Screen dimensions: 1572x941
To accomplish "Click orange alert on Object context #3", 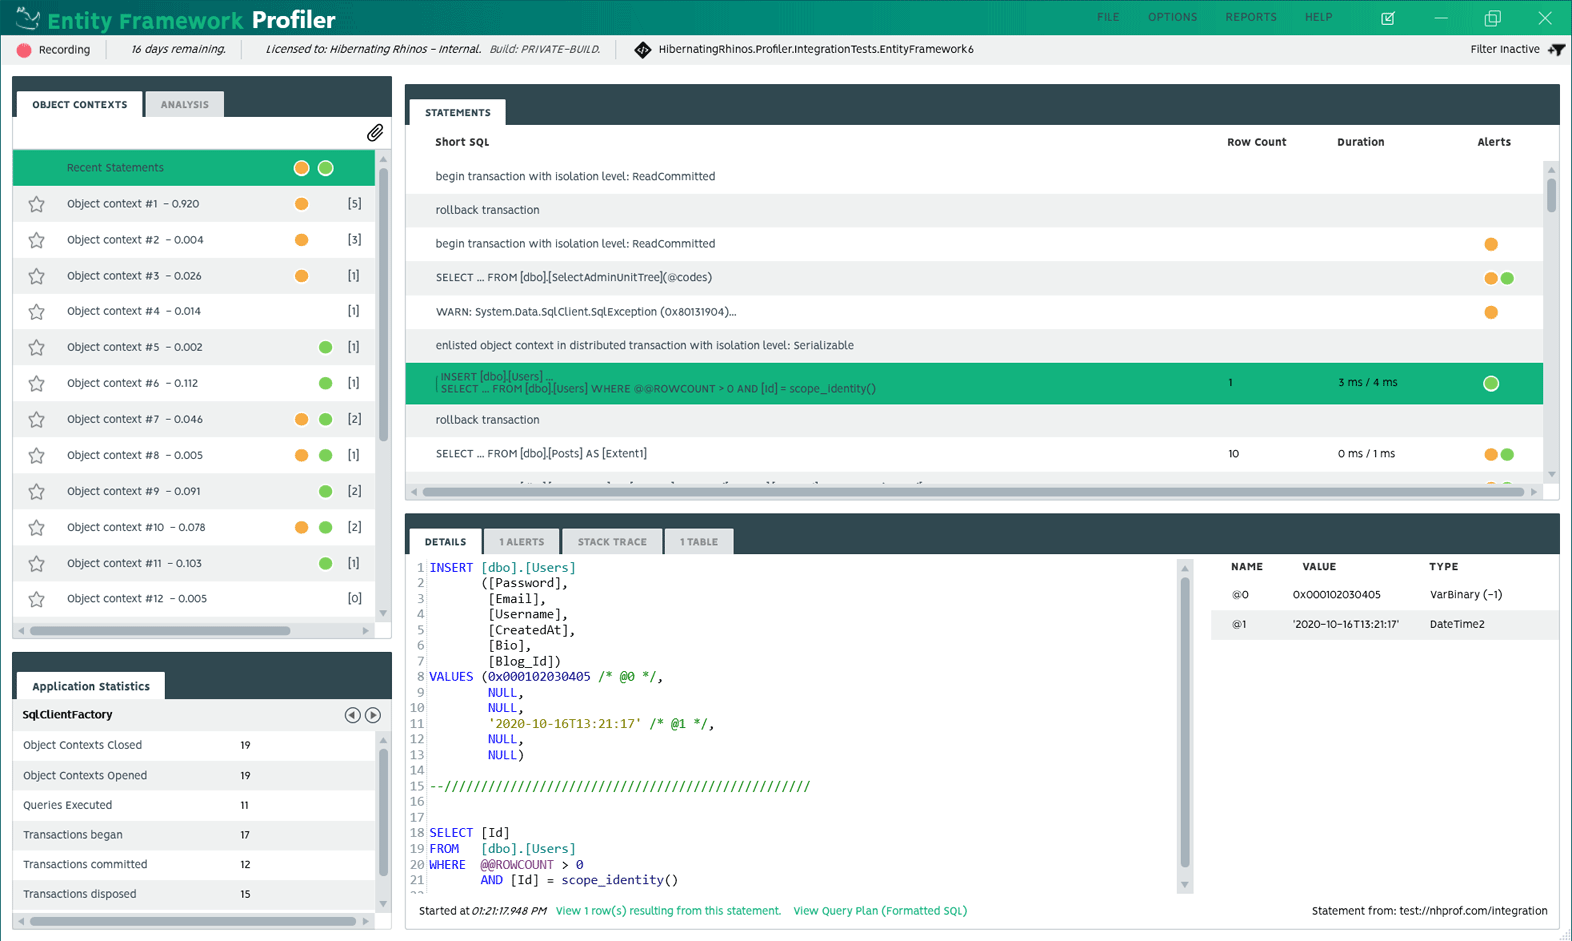I will click(301, 276).
